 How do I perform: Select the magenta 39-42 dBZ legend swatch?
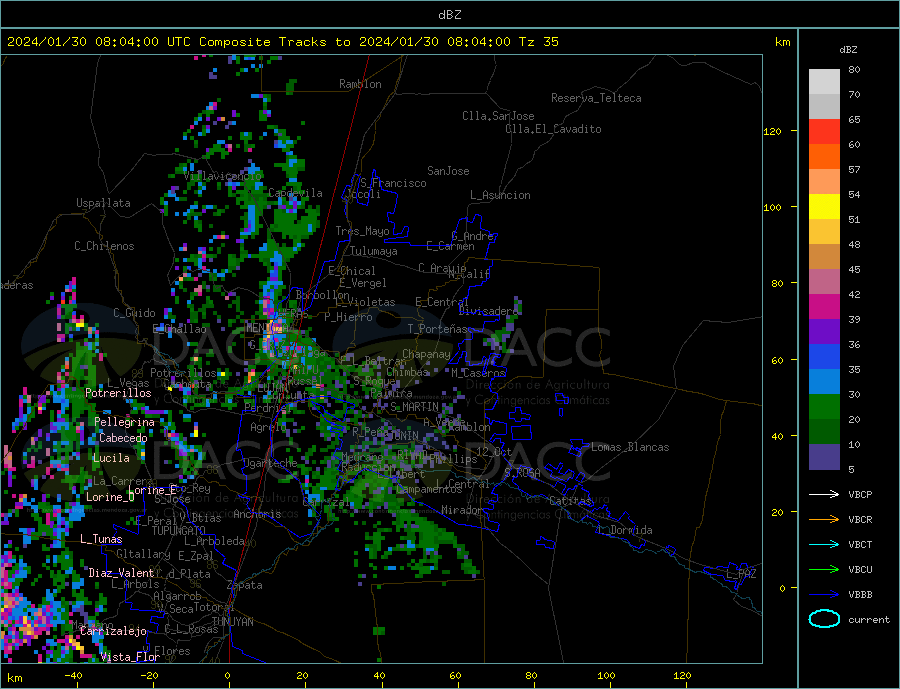click(x=824, y=307)
